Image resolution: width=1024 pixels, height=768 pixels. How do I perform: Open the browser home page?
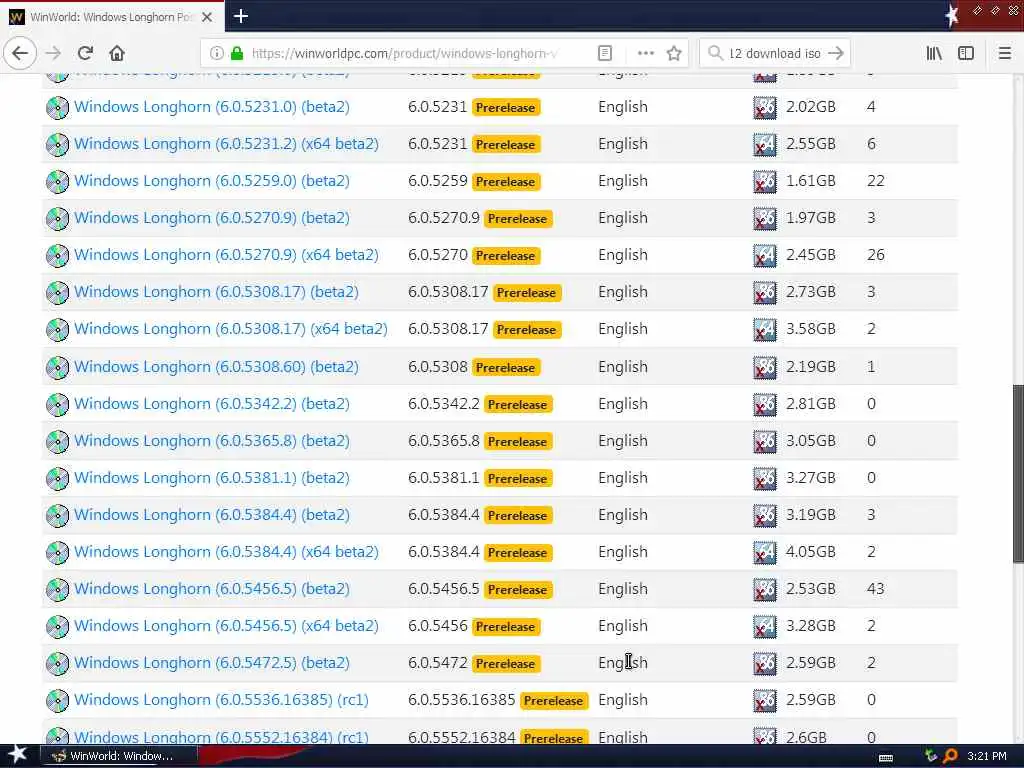click(117, 54)
